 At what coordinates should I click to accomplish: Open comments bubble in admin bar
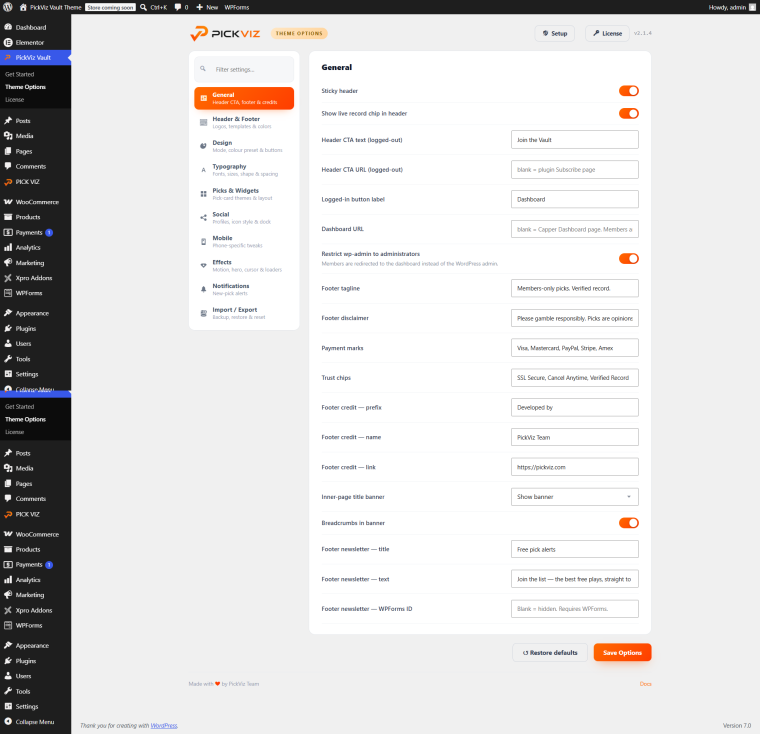(178, 7)
